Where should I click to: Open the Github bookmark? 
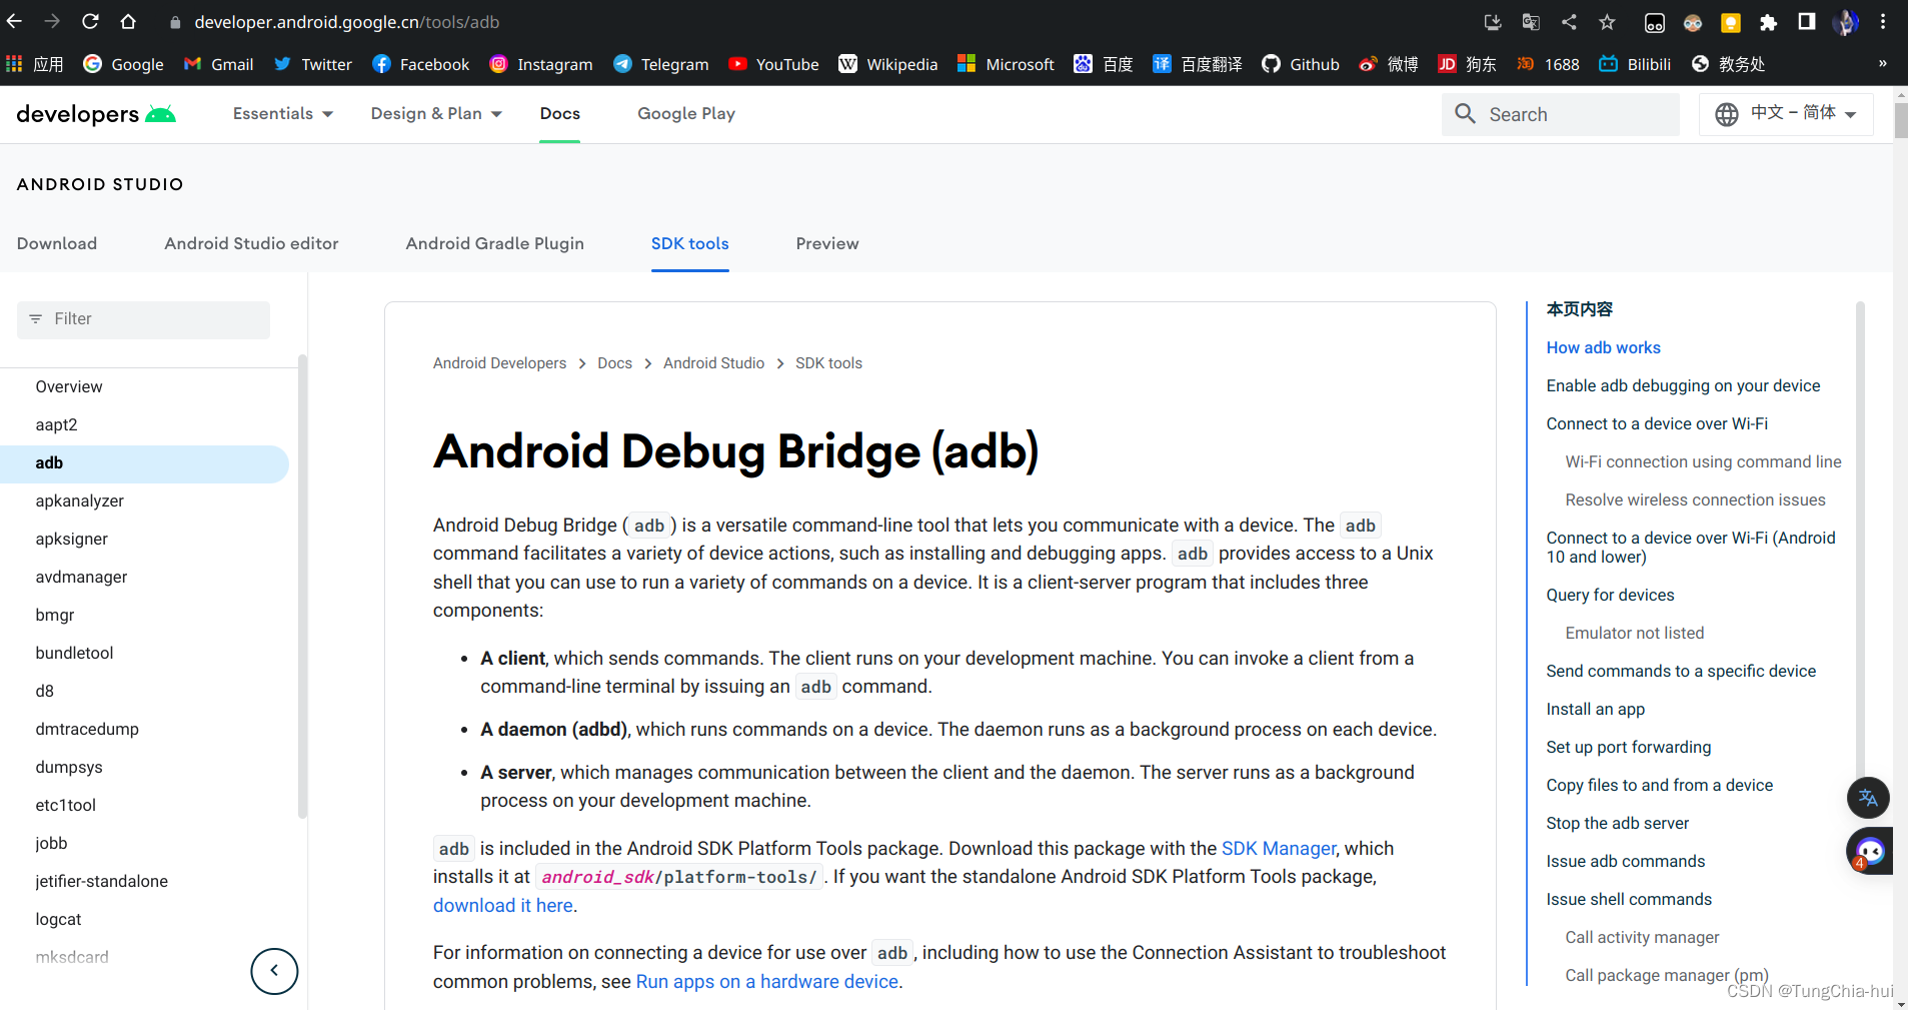1299,64
